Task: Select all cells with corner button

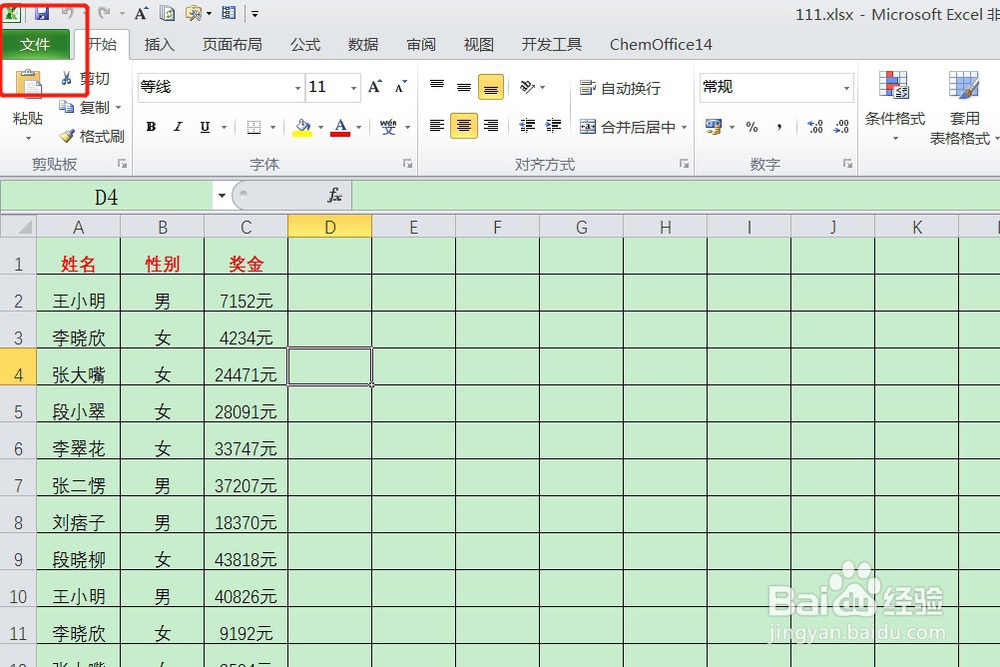Action: 18,227
